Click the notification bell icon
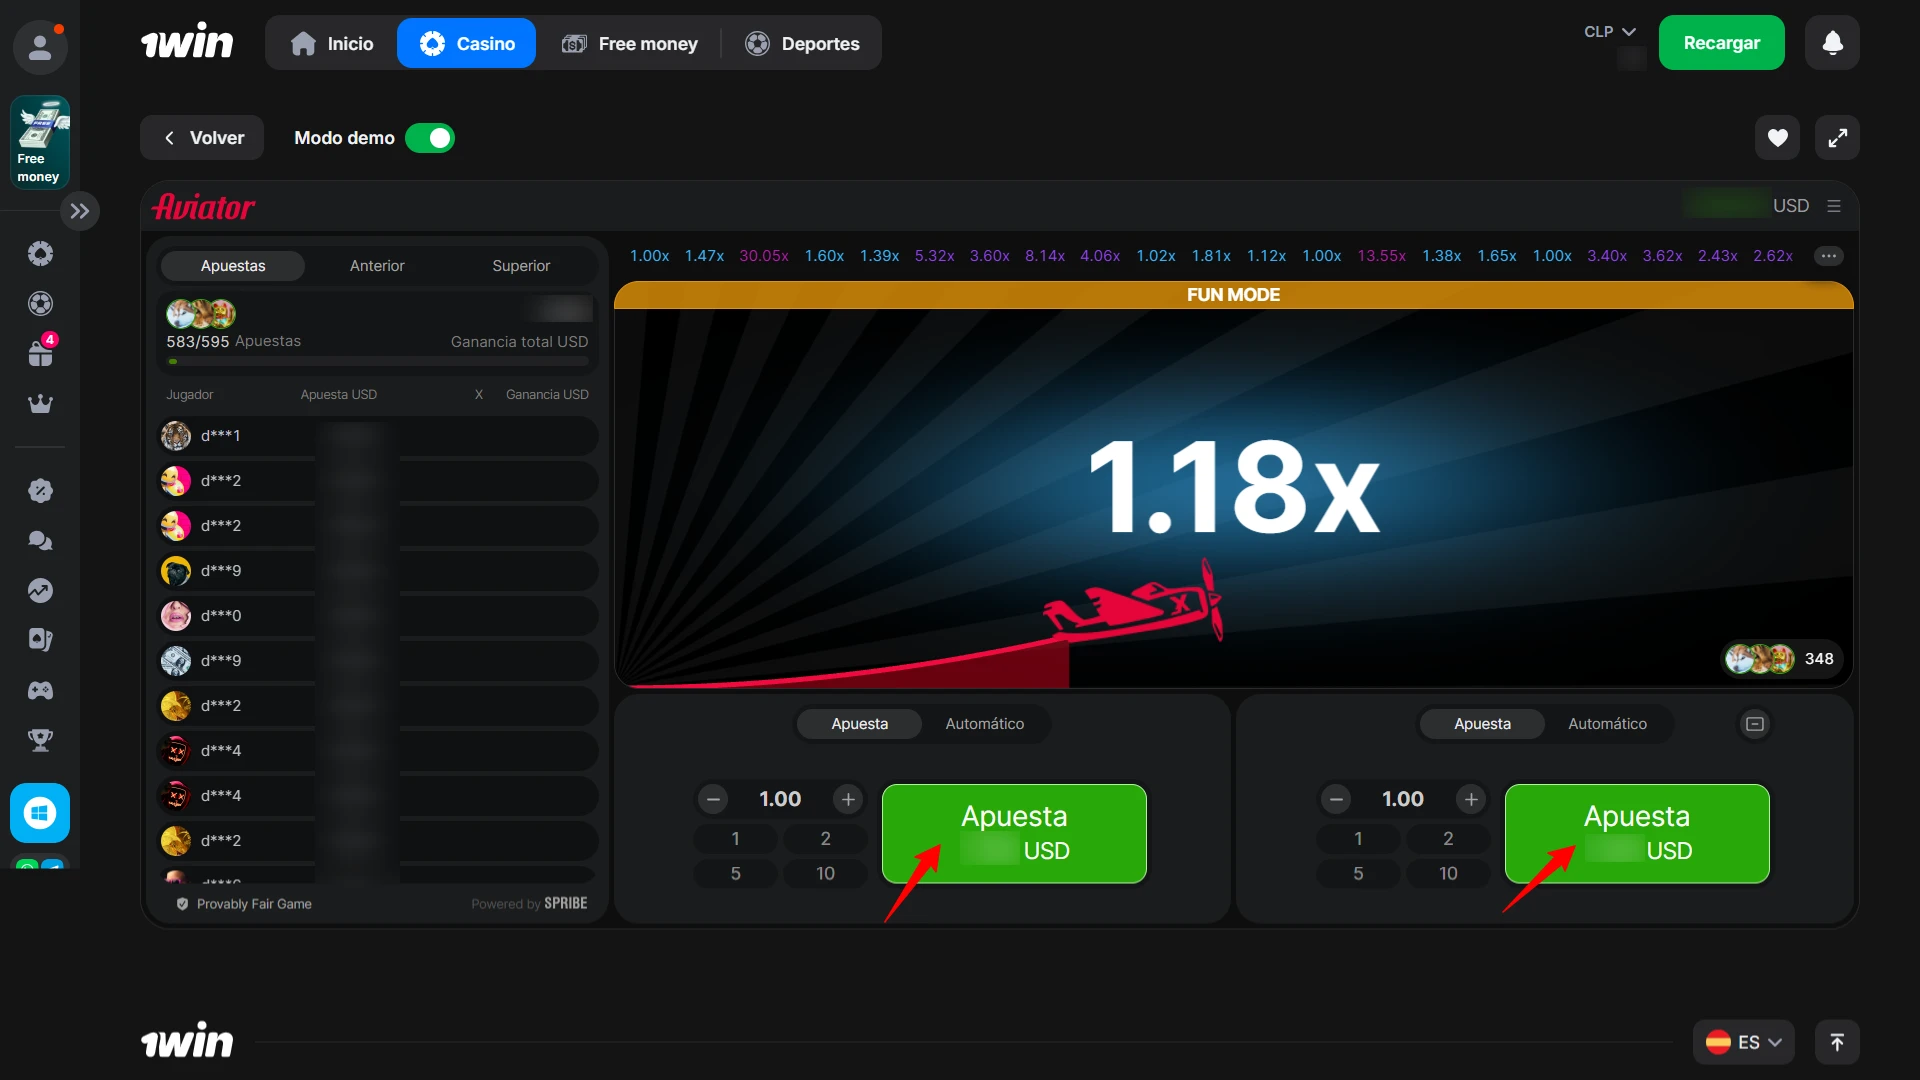Viewport: 1920px width, 1080px height. coord(1832,43)
